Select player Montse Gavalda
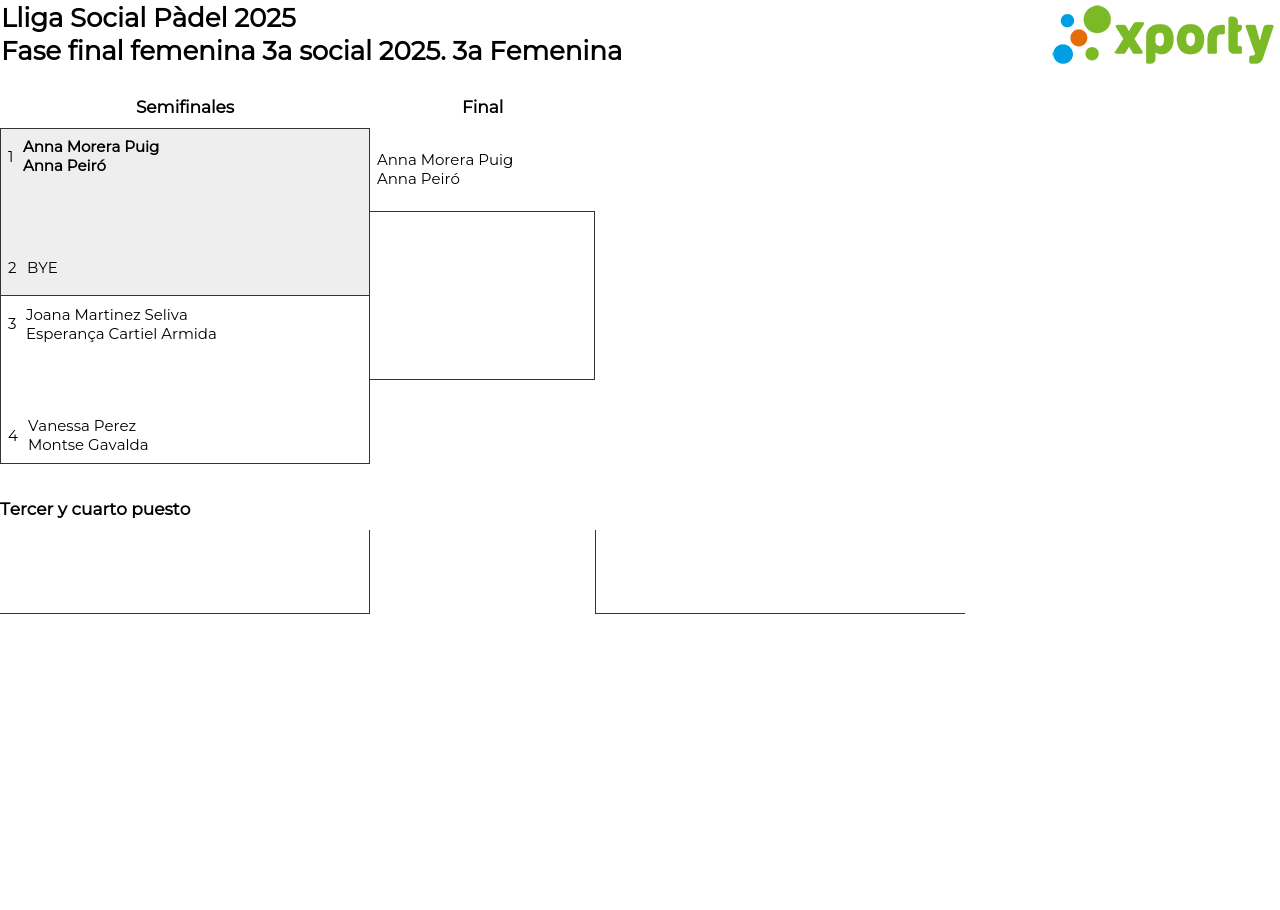The height and width of the screenshot is (910, 1280). [x=88, y=445]
